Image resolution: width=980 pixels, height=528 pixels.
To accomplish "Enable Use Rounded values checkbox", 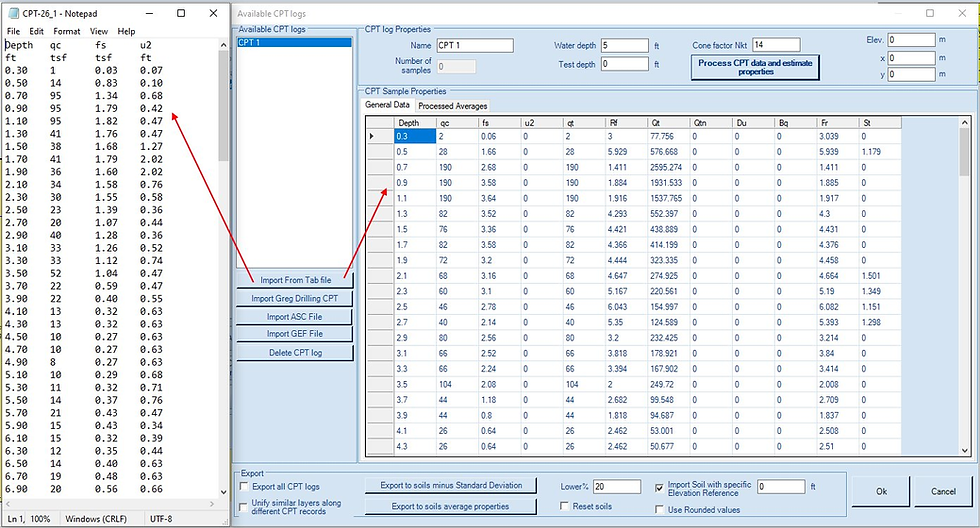I will tap(658, 510).
